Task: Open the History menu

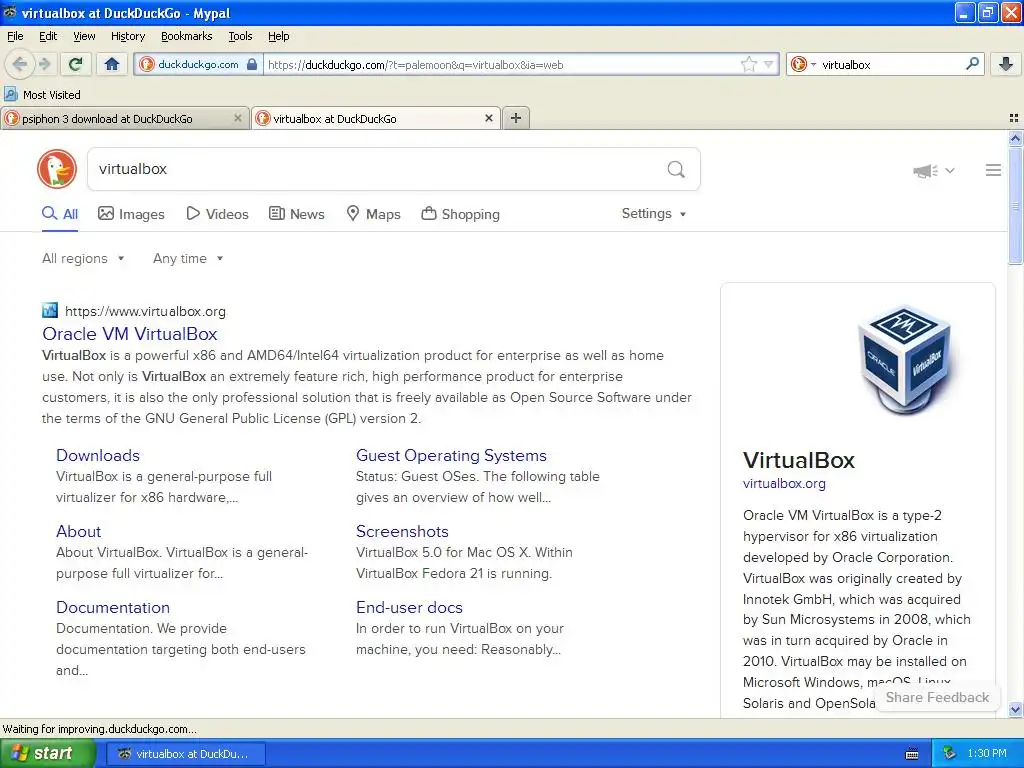Action: (127, 36)
